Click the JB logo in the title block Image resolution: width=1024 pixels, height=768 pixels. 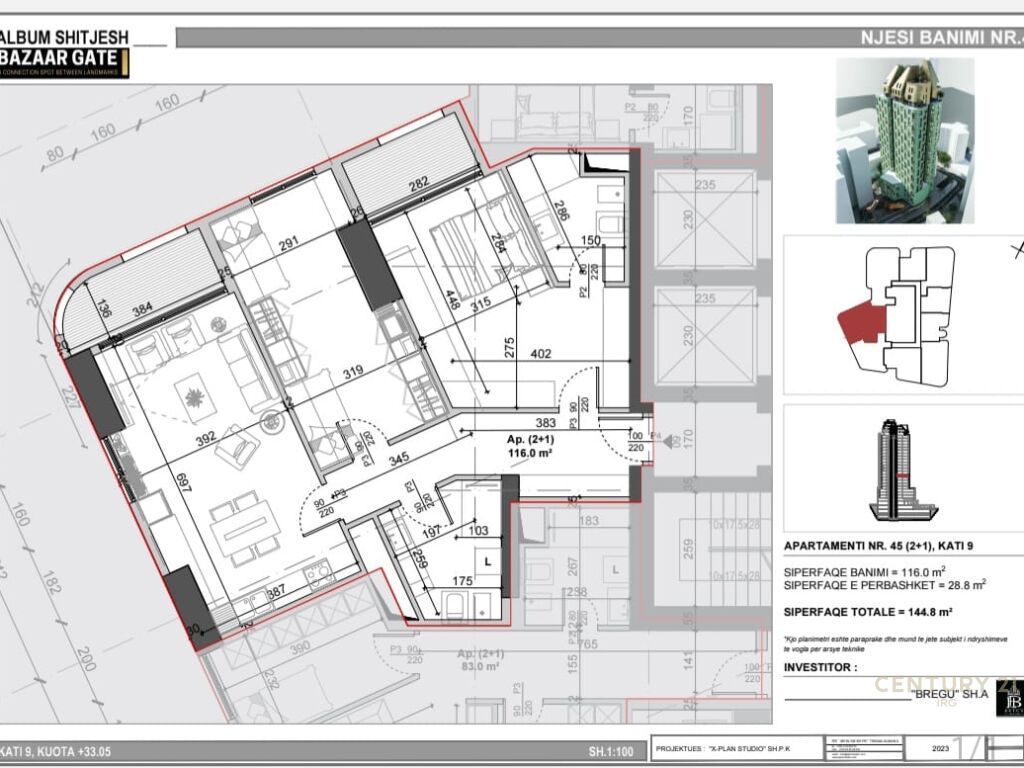(x=1009, y=699)
